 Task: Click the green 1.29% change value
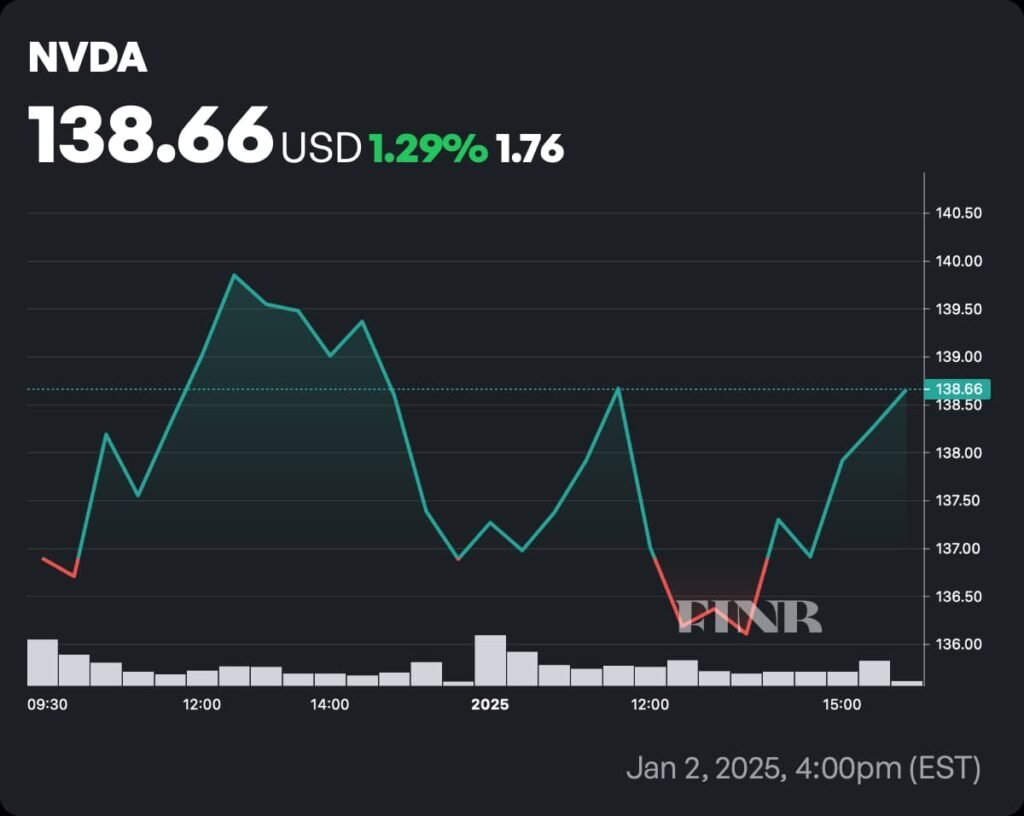click(428, 149)
